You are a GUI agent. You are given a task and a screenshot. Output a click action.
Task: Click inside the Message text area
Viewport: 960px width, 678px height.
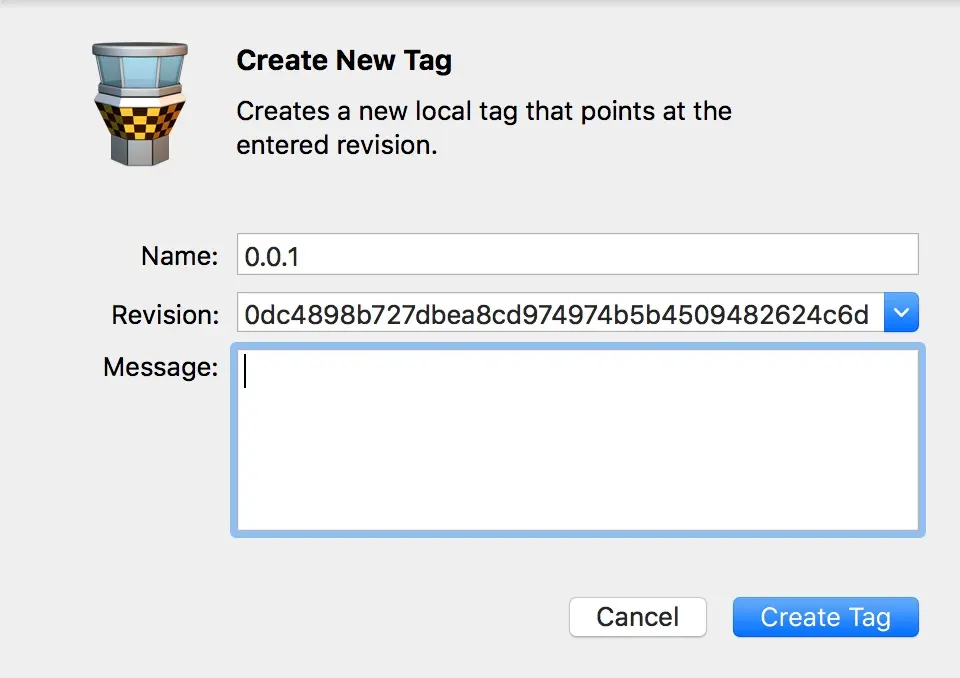[577, 440]
